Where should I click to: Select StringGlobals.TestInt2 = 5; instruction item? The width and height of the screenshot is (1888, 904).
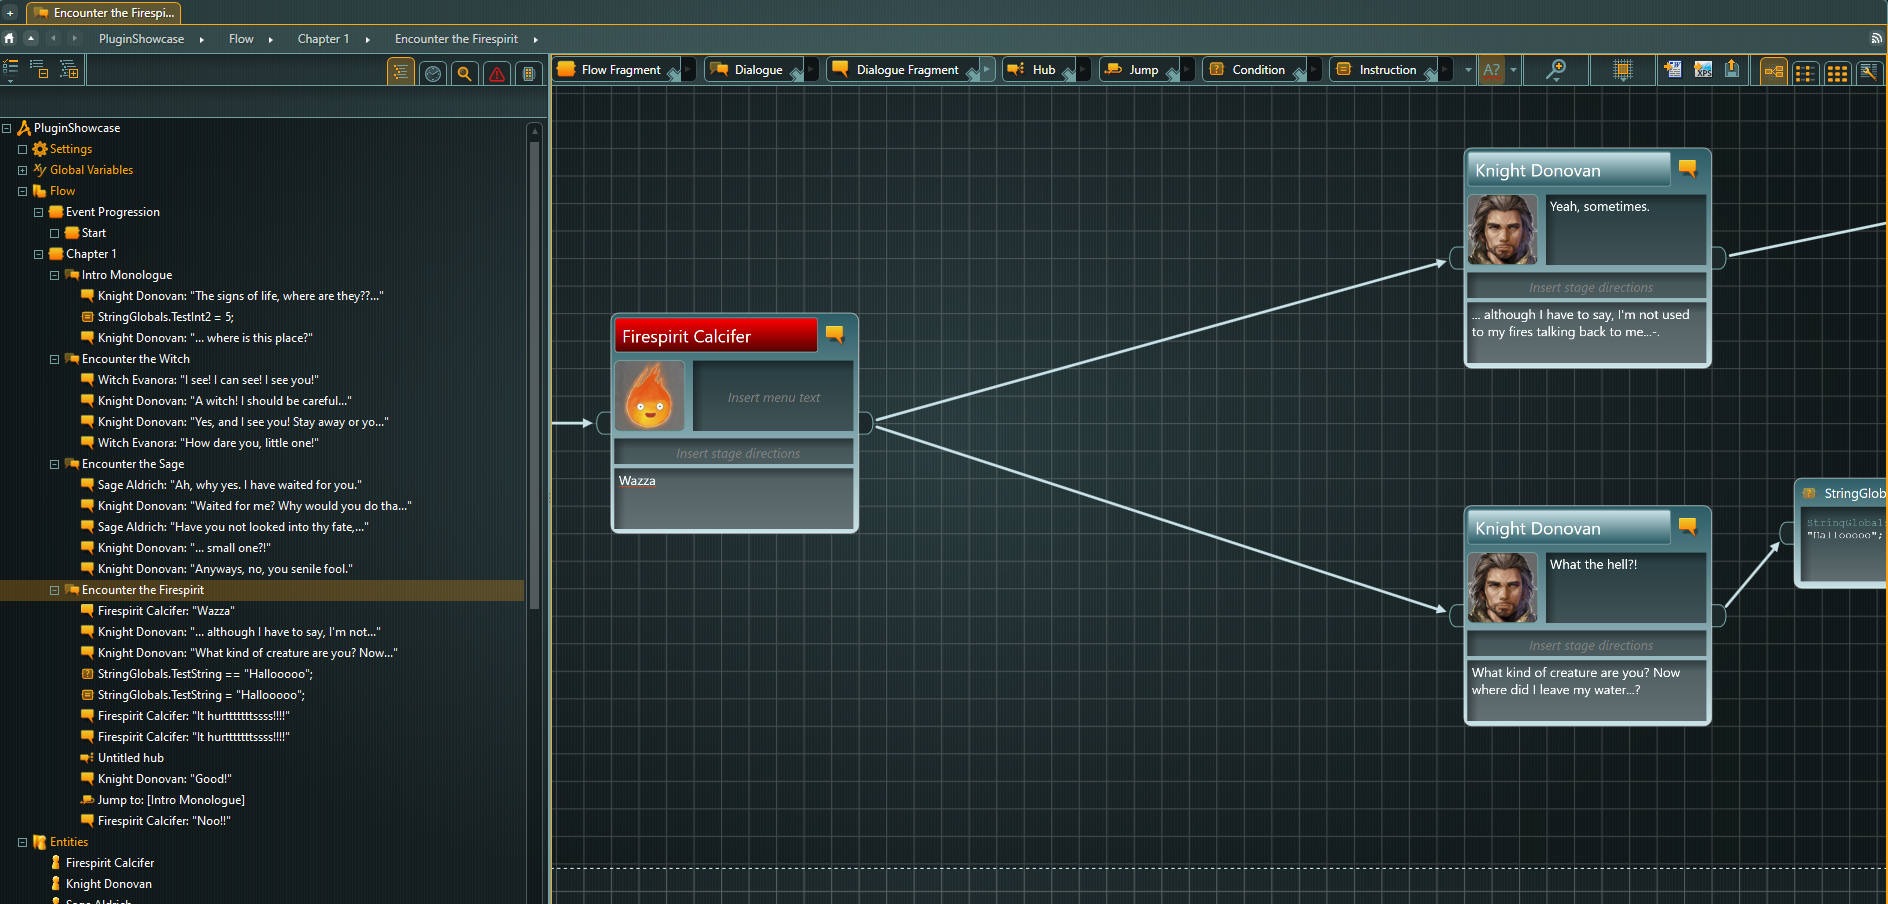click(165, 317)
